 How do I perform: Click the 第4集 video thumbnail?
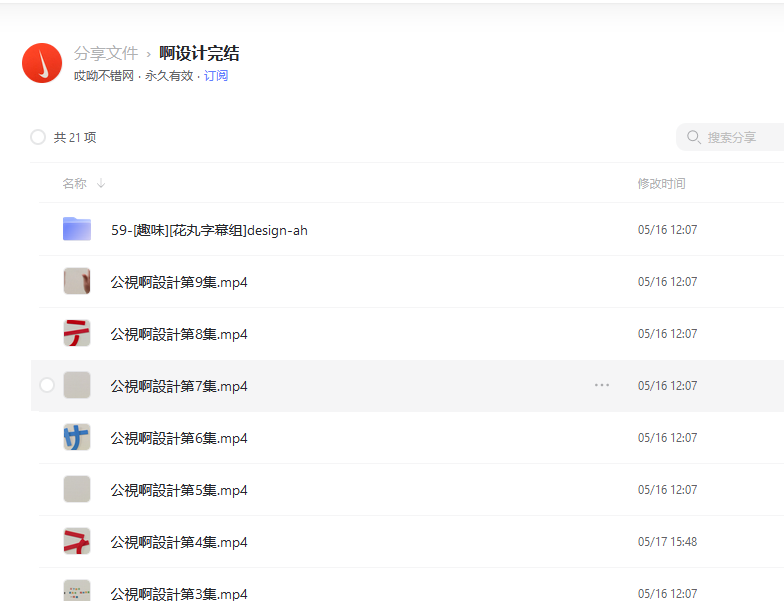pos(77,541)
